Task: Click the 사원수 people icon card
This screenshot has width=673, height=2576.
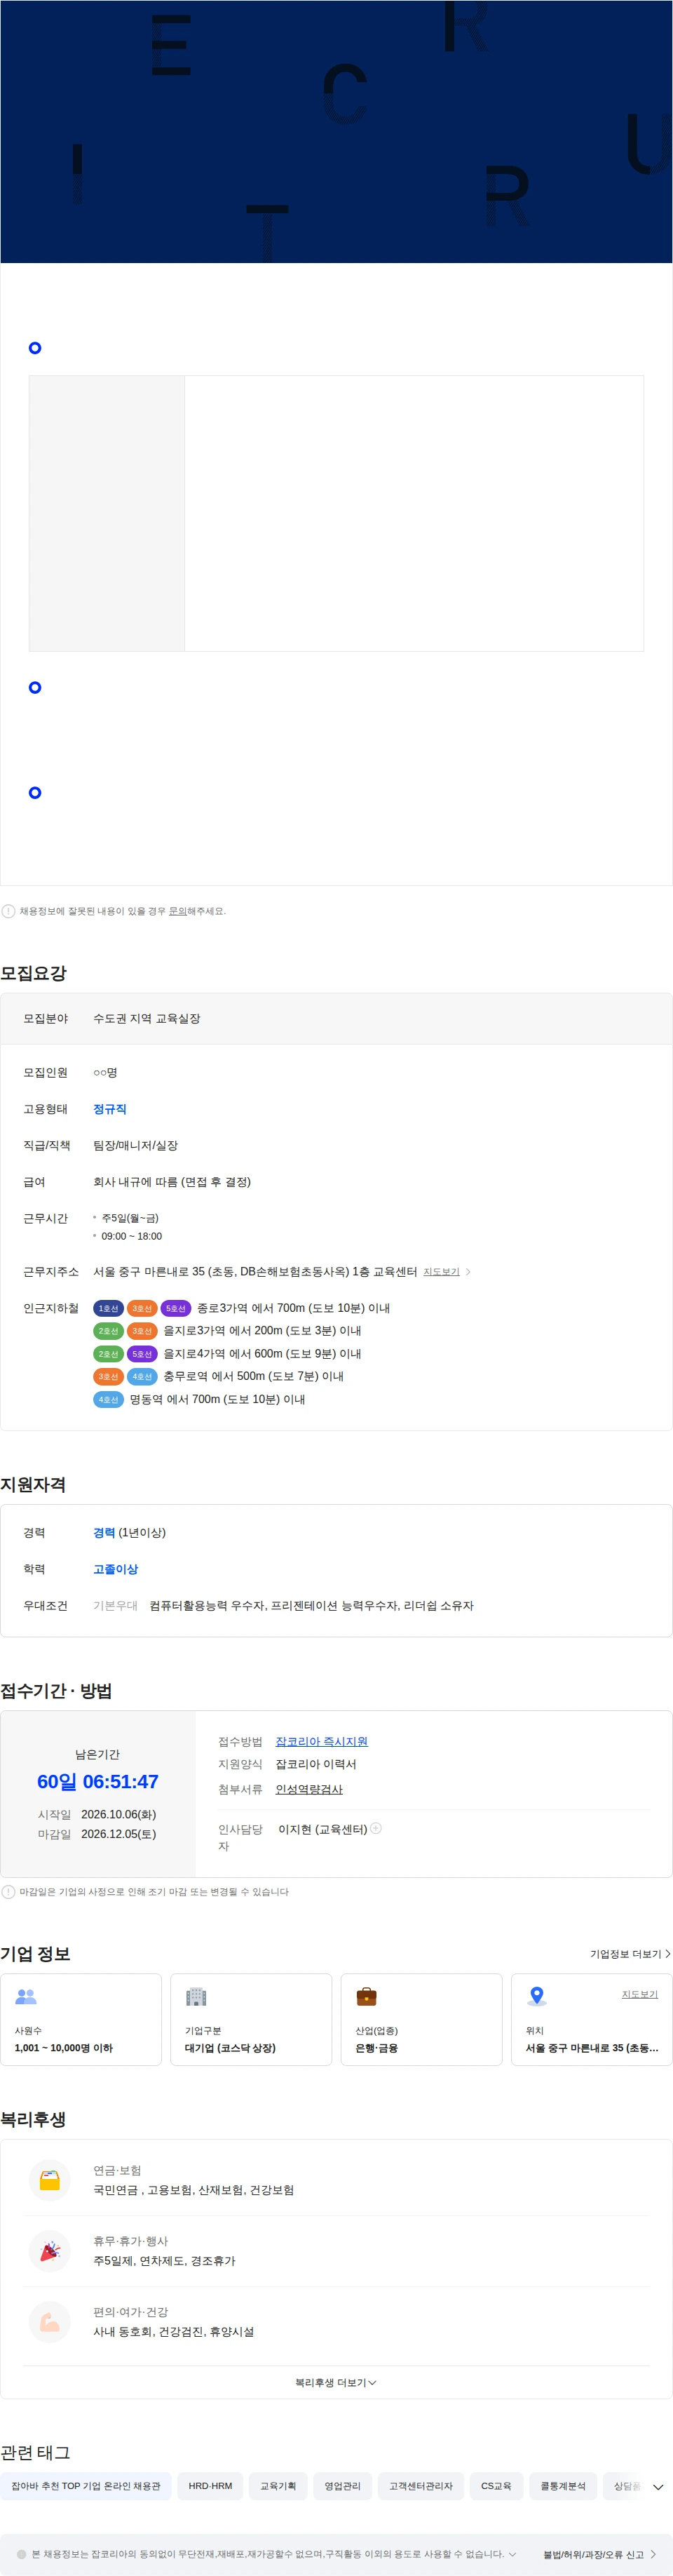Action: coord(81,2019)
